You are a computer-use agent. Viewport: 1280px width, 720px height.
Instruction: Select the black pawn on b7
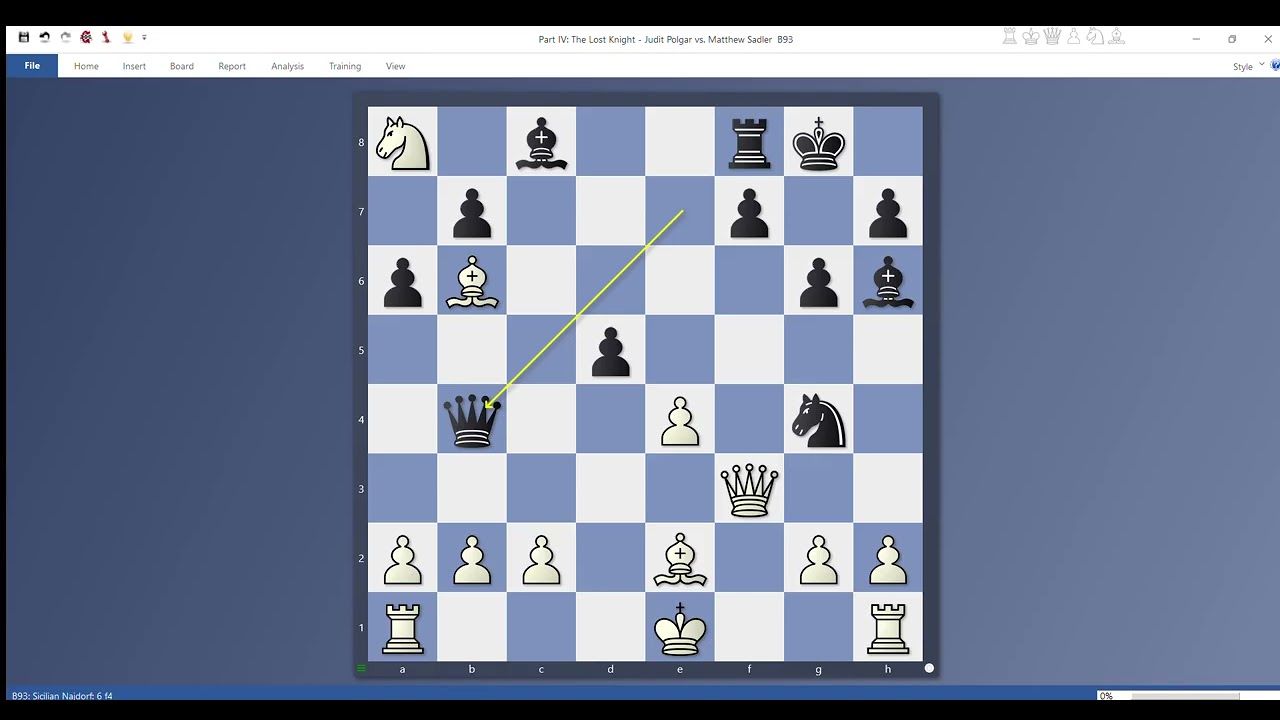(x=472, y=211)
